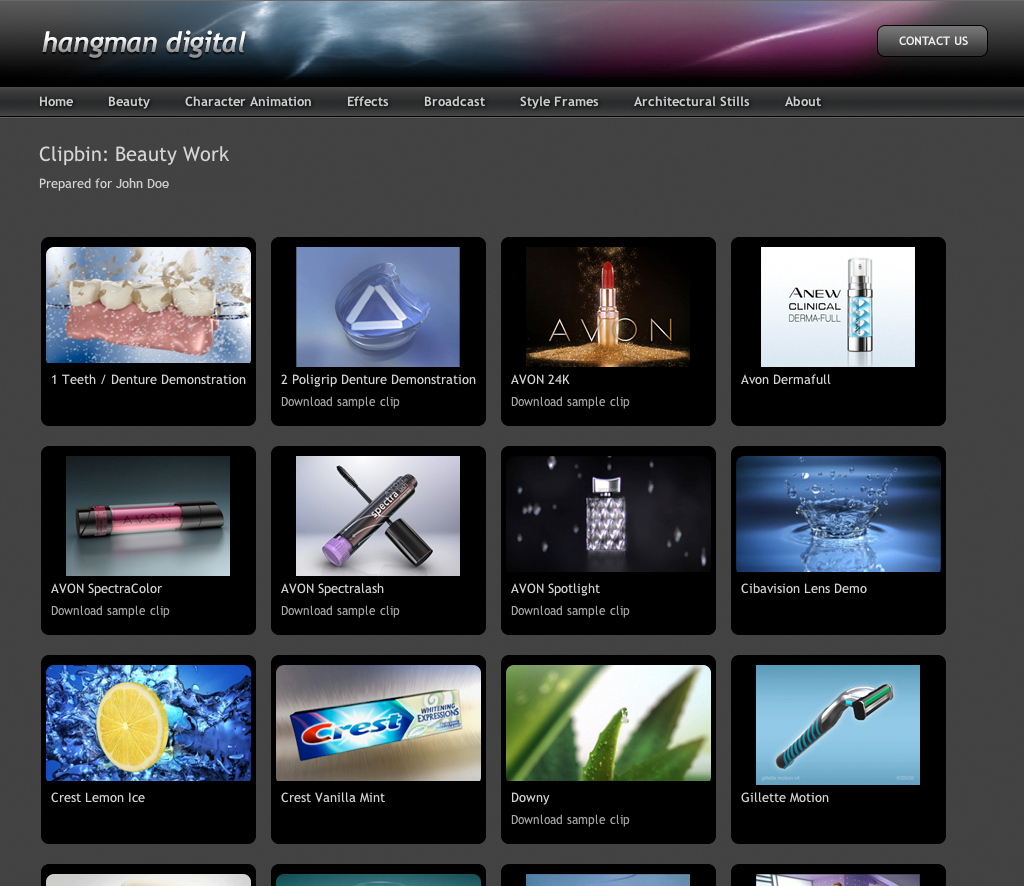This screenshot has width=1024, height=886.
Task: Click the 'AVON Spectralash' title
Action: coord(332,589)
